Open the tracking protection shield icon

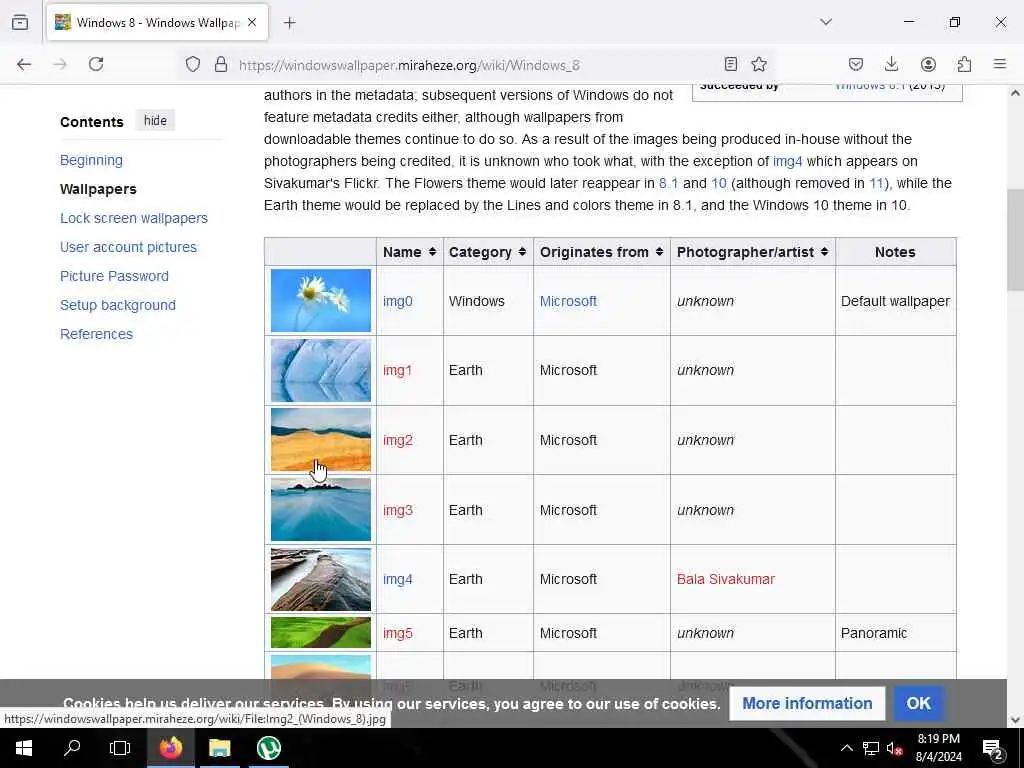point(193,64)
